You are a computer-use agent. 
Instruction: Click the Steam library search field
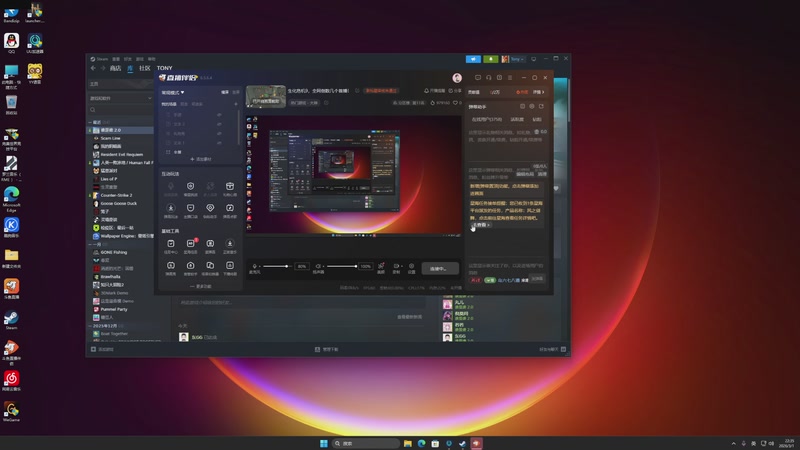click(120, 110)
